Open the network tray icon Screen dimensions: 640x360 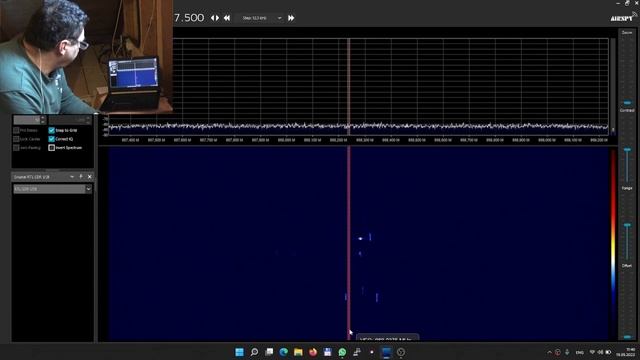pyautogui.click(x=592, y=352)
